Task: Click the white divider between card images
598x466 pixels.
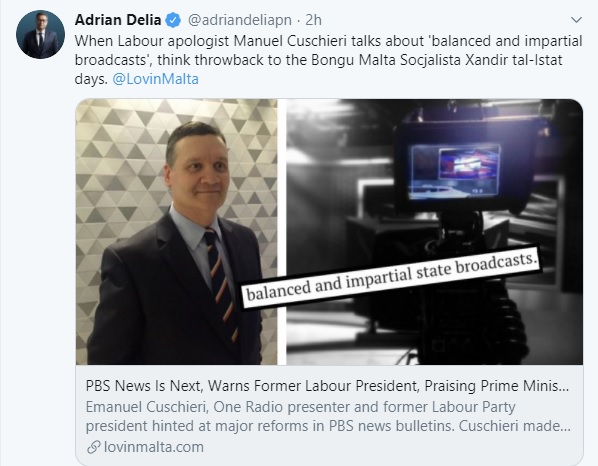Action: click(x=282, y=232)
